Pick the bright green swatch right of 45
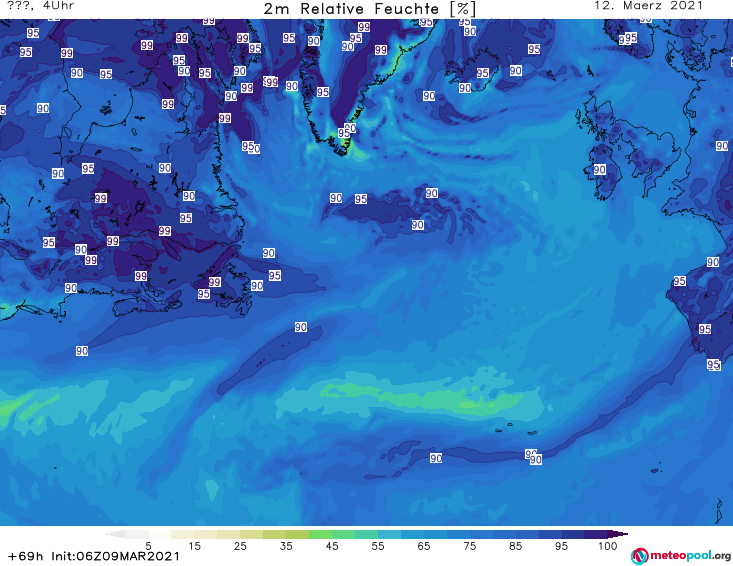 point(343,534)
